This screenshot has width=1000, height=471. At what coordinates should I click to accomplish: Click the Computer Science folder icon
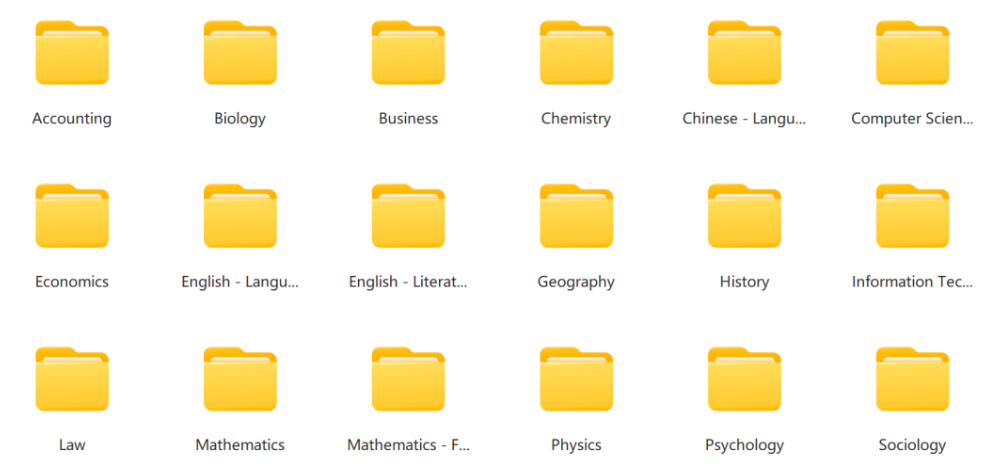(912, 54)
